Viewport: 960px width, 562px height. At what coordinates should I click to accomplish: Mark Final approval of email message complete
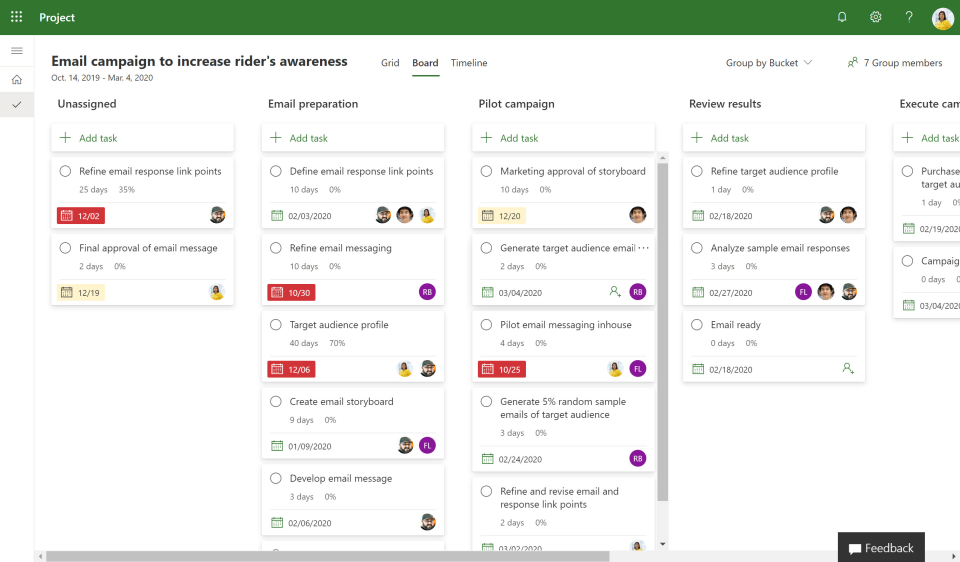coord(66,248)
